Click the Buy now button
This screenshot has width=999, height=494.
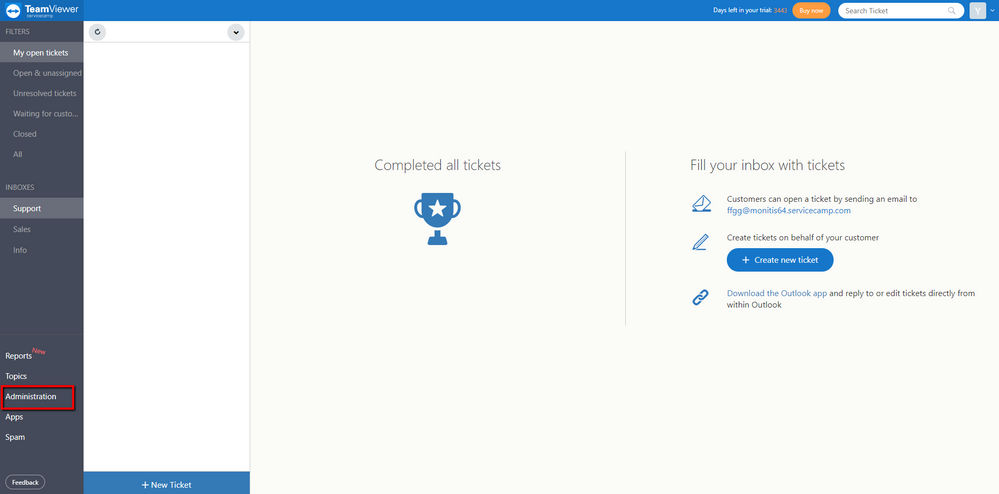pyautogui.click(x=811, y=11)
